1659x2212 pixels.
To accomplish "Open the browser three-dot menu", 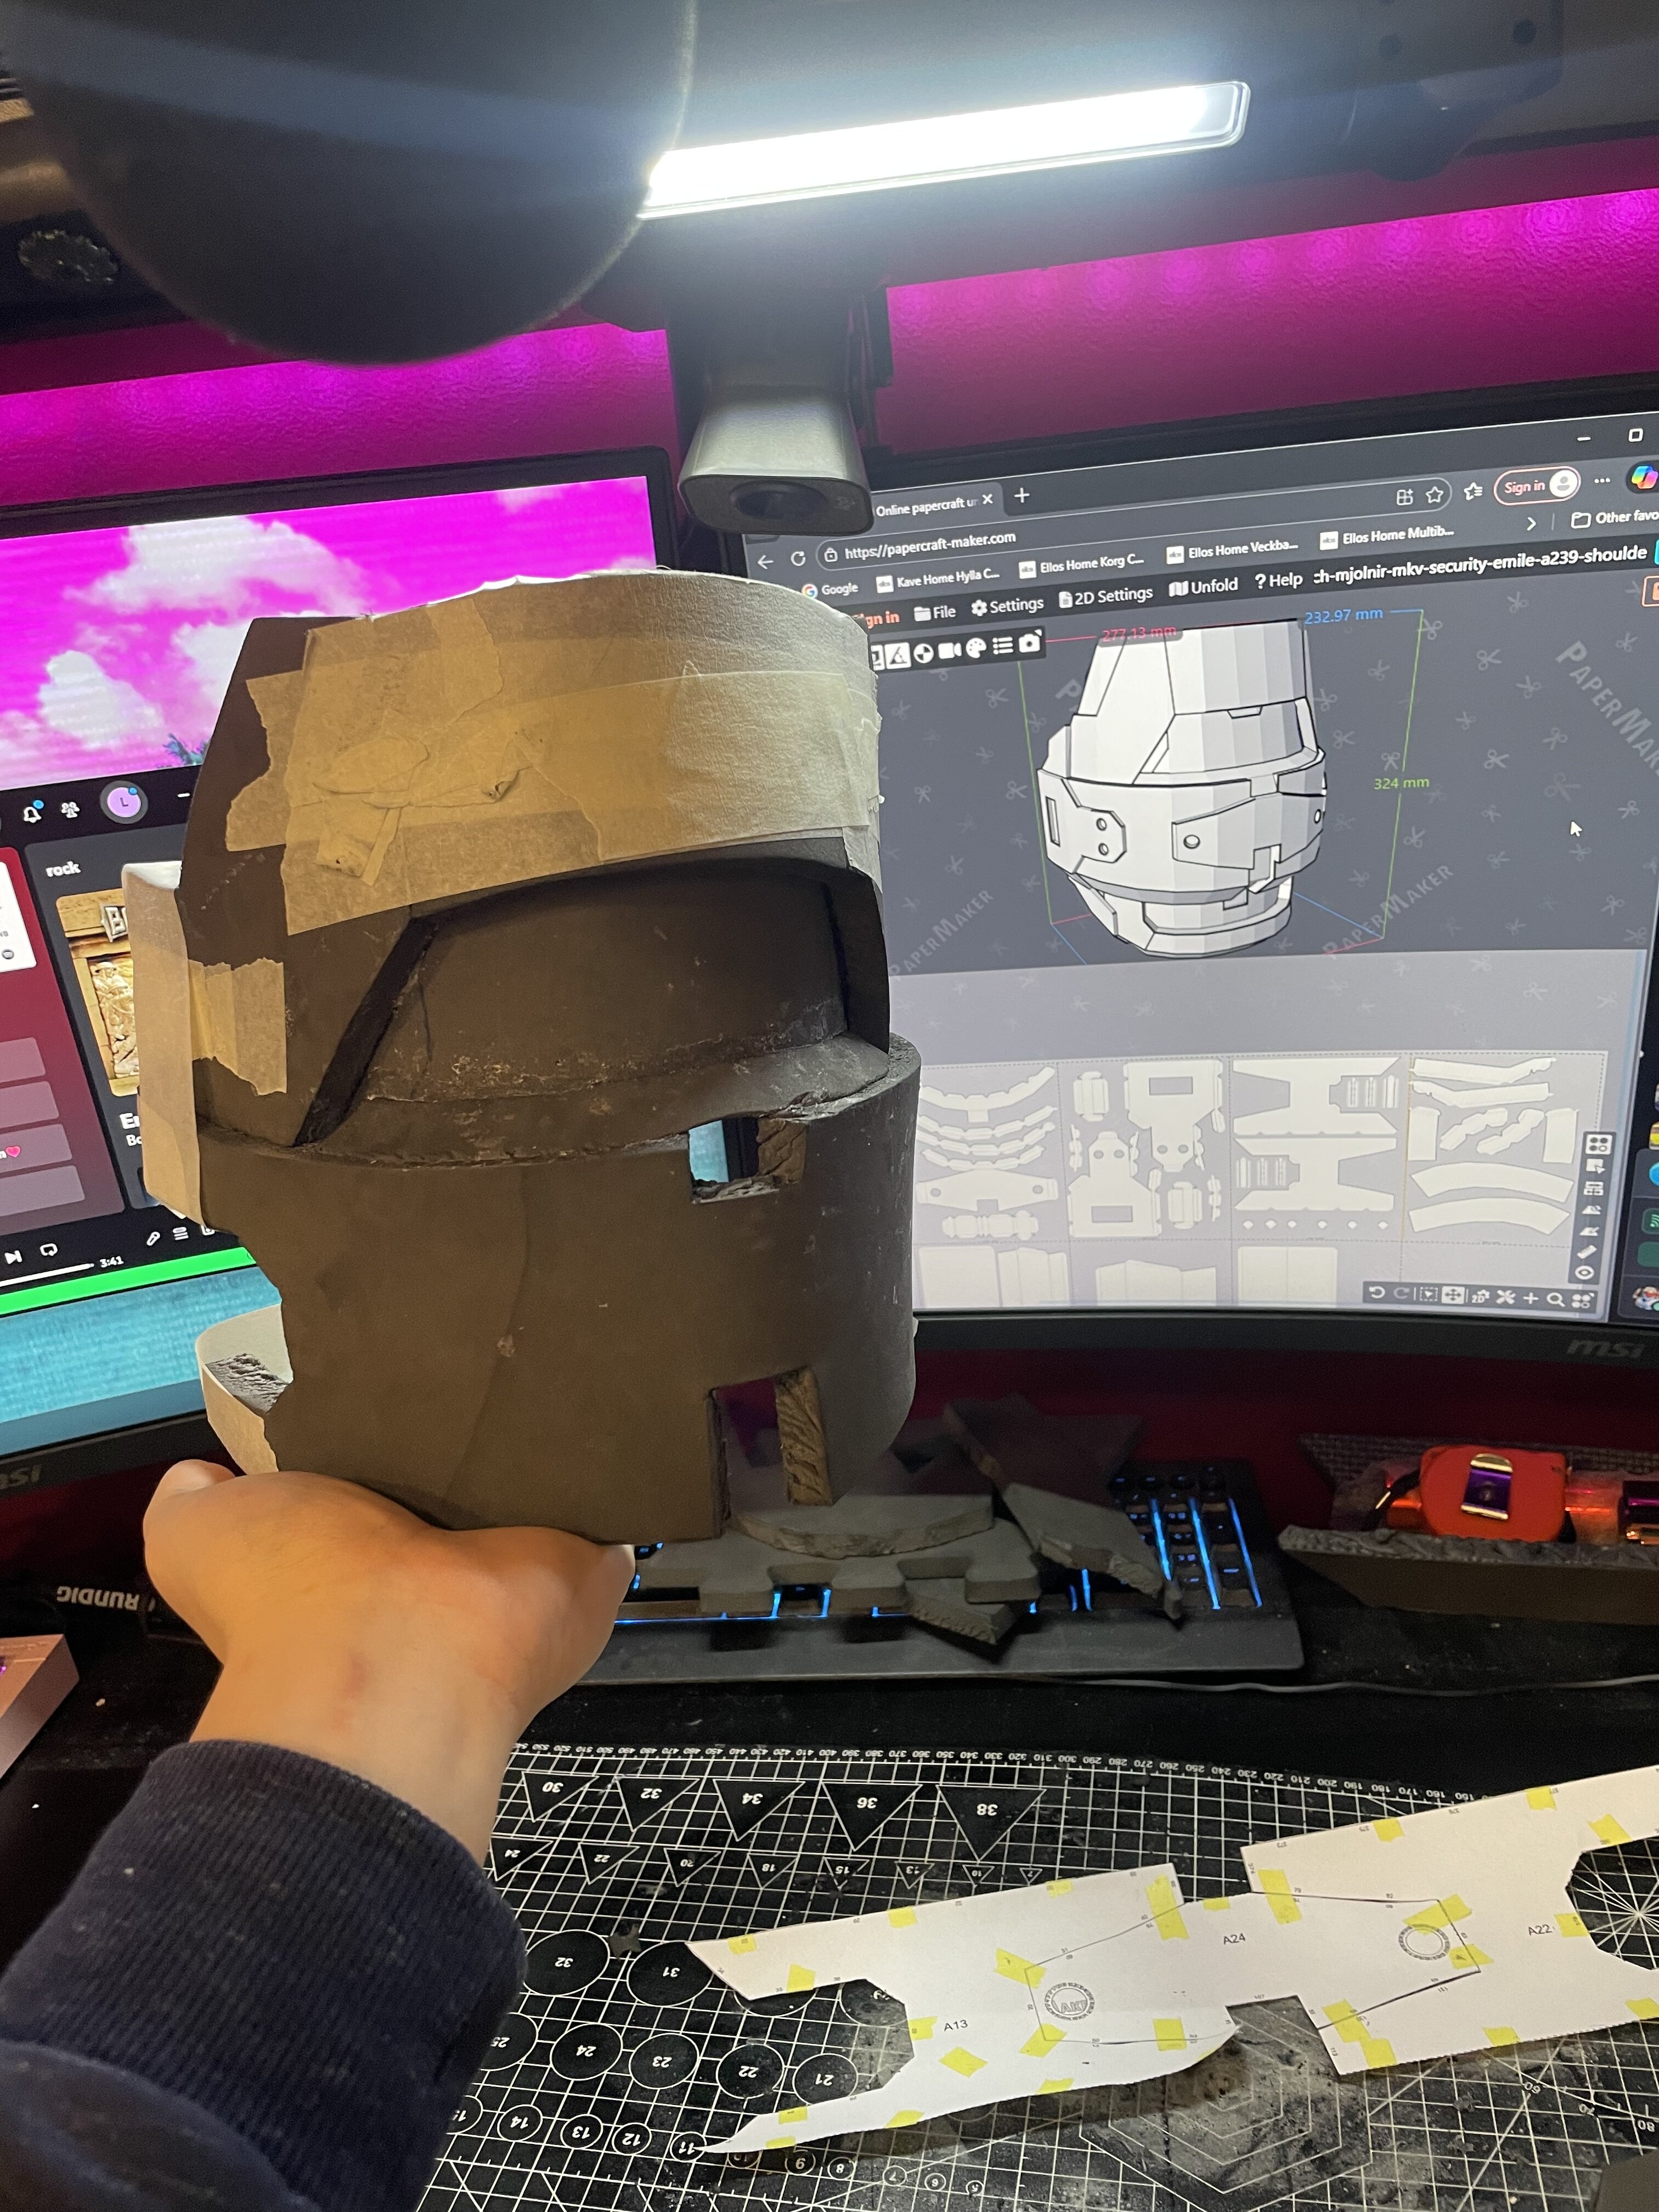I will [x=1602, y=481].
